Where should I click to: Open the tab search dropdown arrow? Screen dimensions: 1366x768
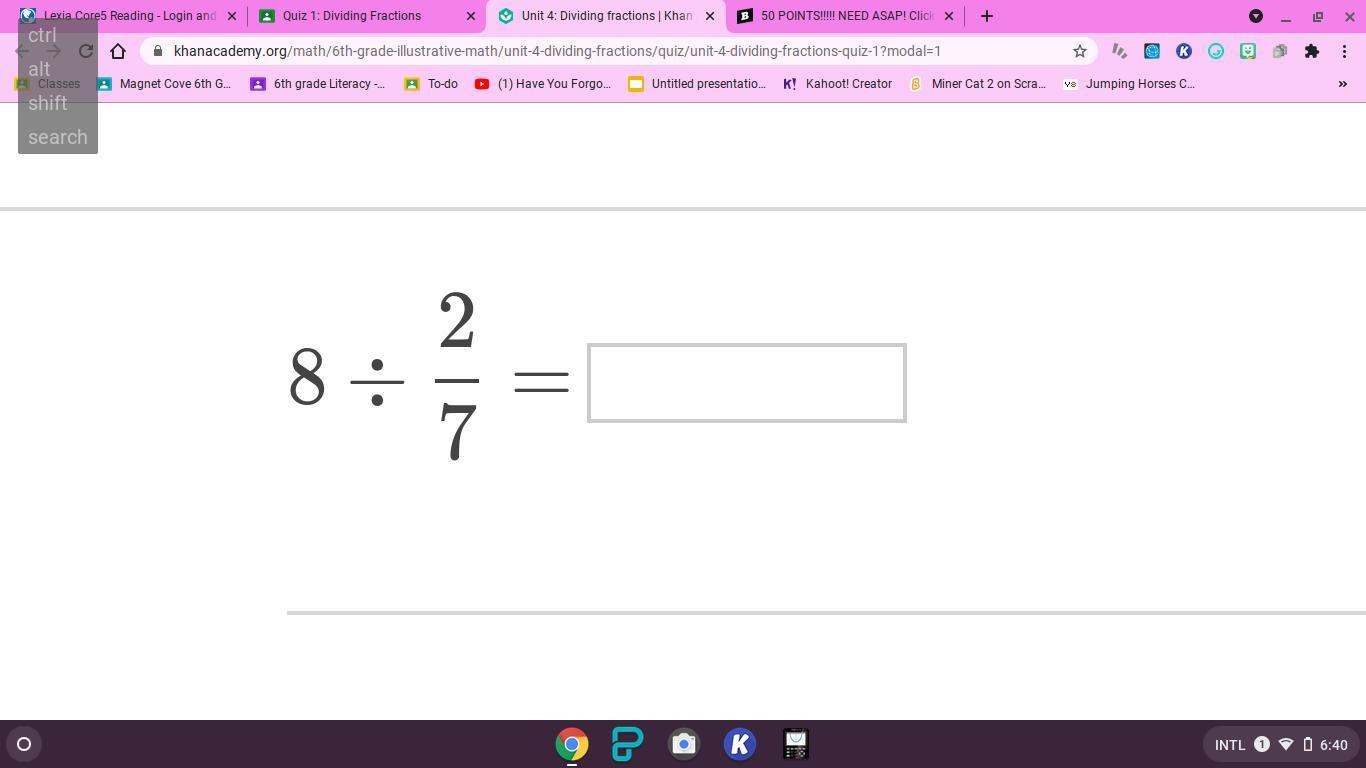pos(1256,16)
